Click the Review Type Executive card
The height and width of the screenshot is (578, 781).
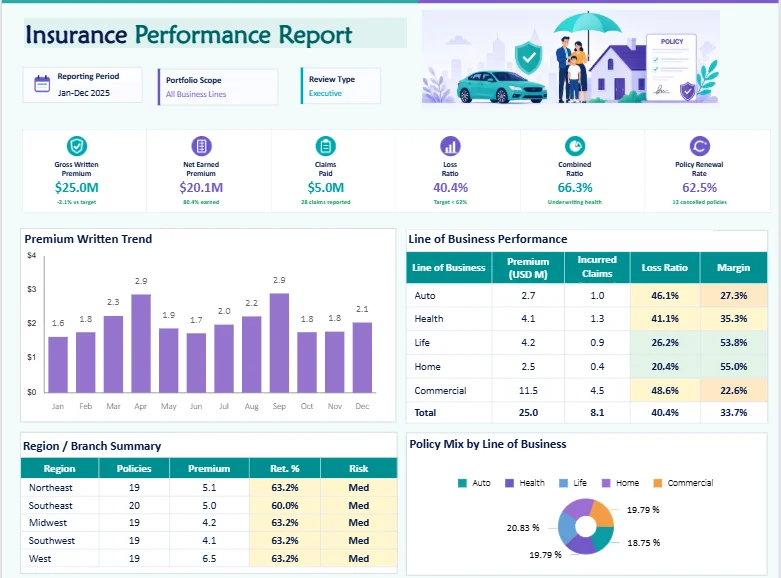pos(341,86)
